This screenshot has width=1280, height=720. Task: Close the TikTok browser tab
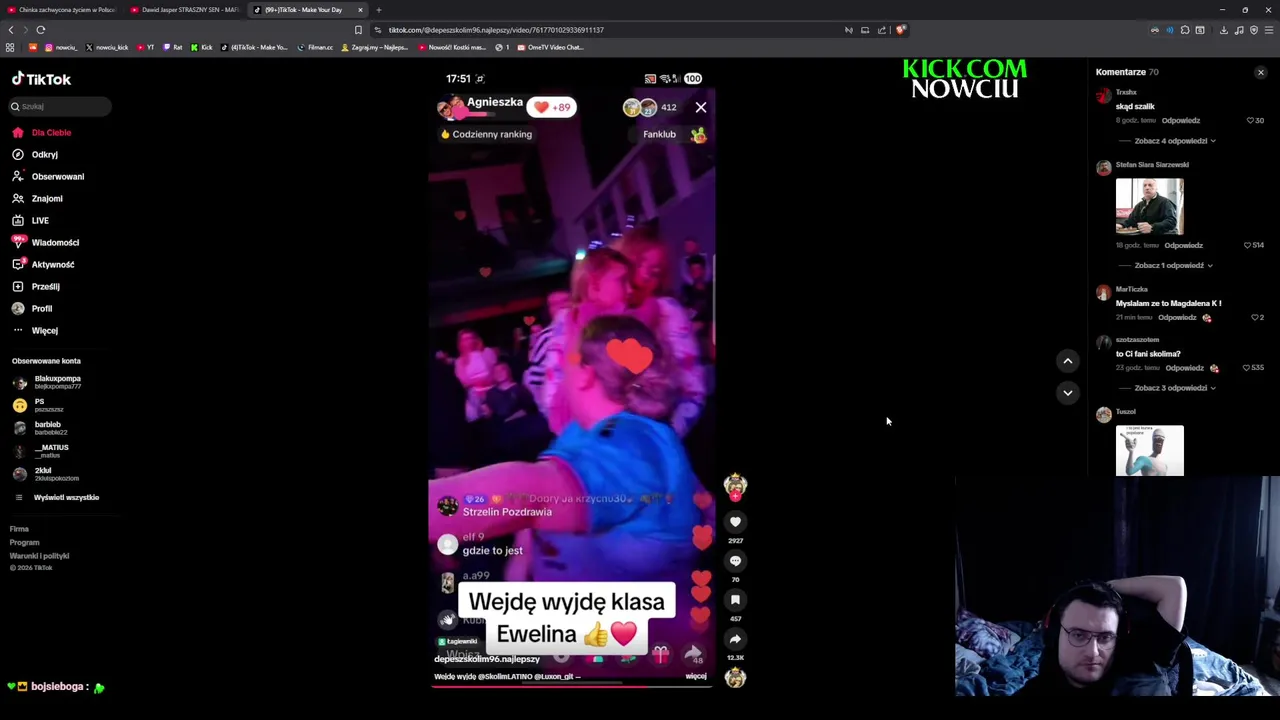(x=360, y=10)
